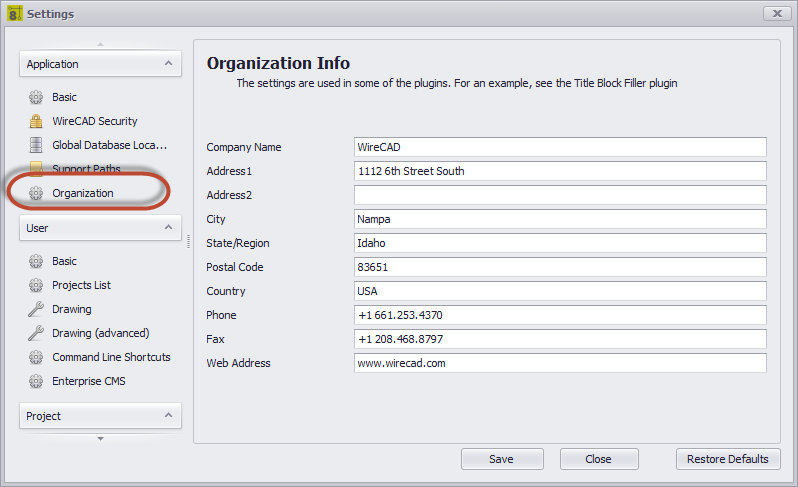
Task: Open the Global Database Location page
Action: pos(109,145)
